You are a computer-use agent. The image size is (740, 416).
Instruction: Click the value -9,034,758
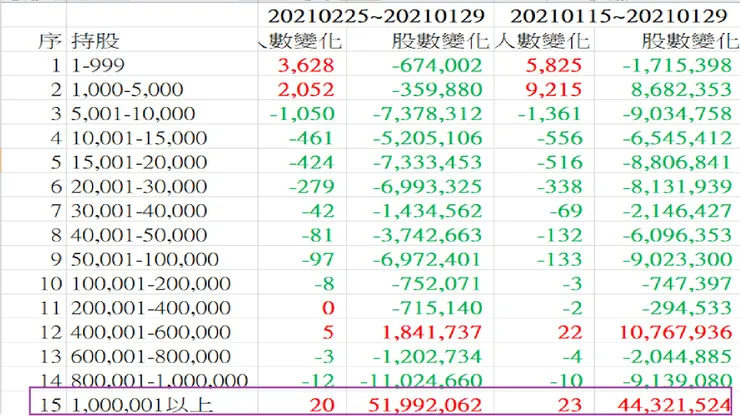(677, 114)
